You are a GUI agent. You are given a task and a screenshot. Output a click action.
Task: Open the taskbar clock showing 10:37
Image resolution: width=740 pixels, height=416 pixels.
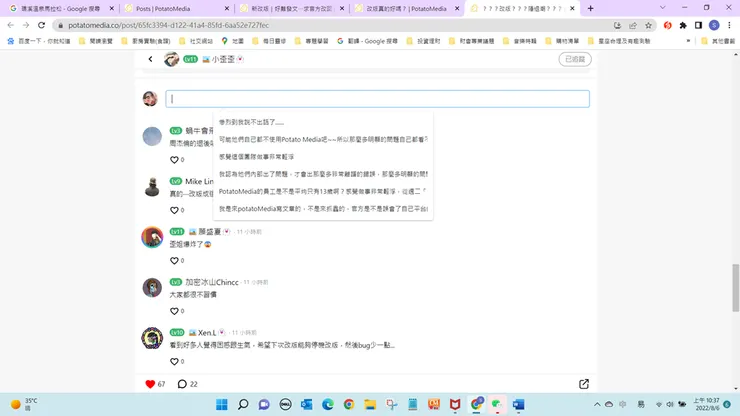(x=706, y=404)
